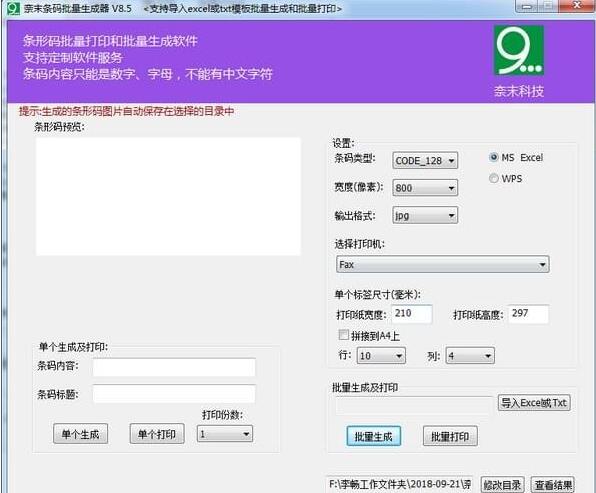Expand the Fax printer selection dropdown

point(442,264)
